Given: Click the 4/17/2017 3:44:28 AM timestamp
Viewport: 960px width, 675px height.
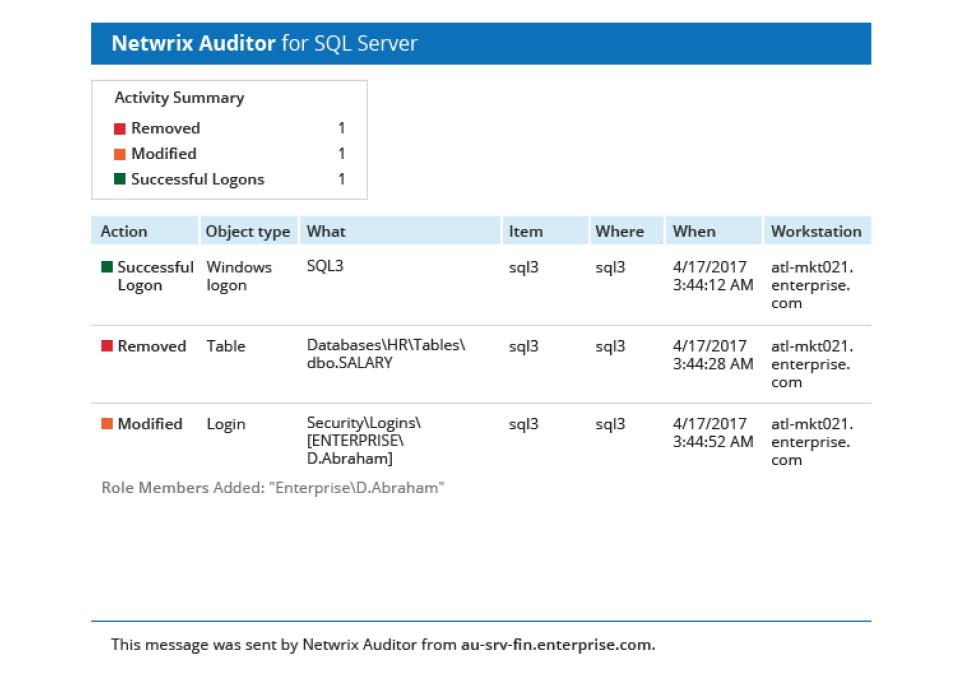Looking at the screenshot, I should (713, 355).
